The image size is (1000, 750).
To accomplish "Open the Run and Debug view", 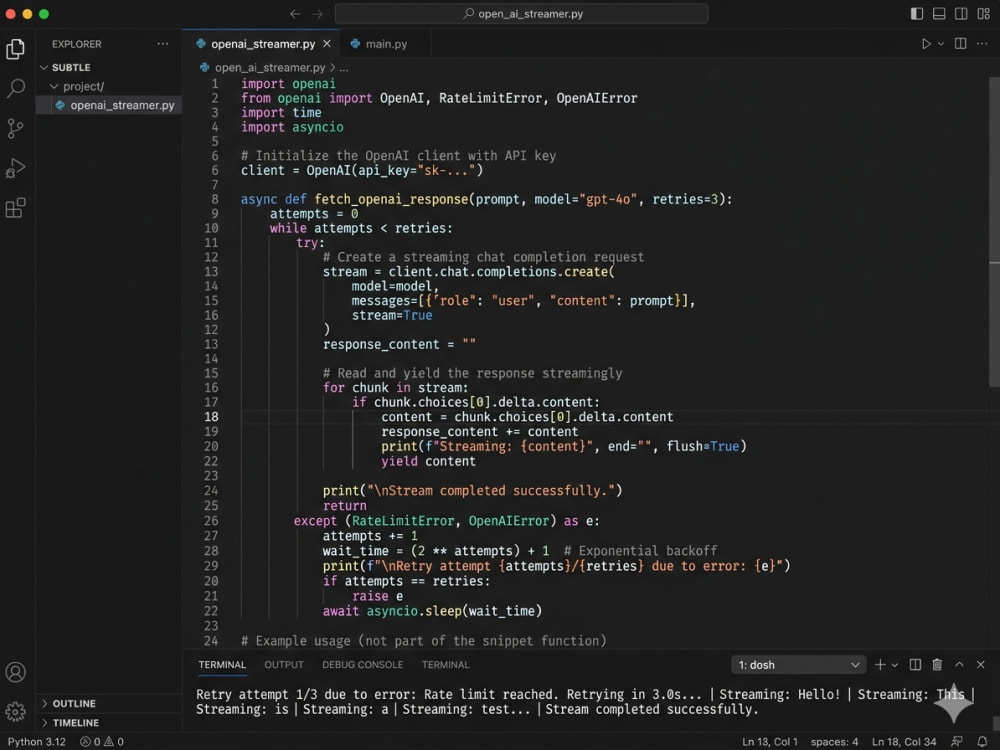I will (15, 168).
